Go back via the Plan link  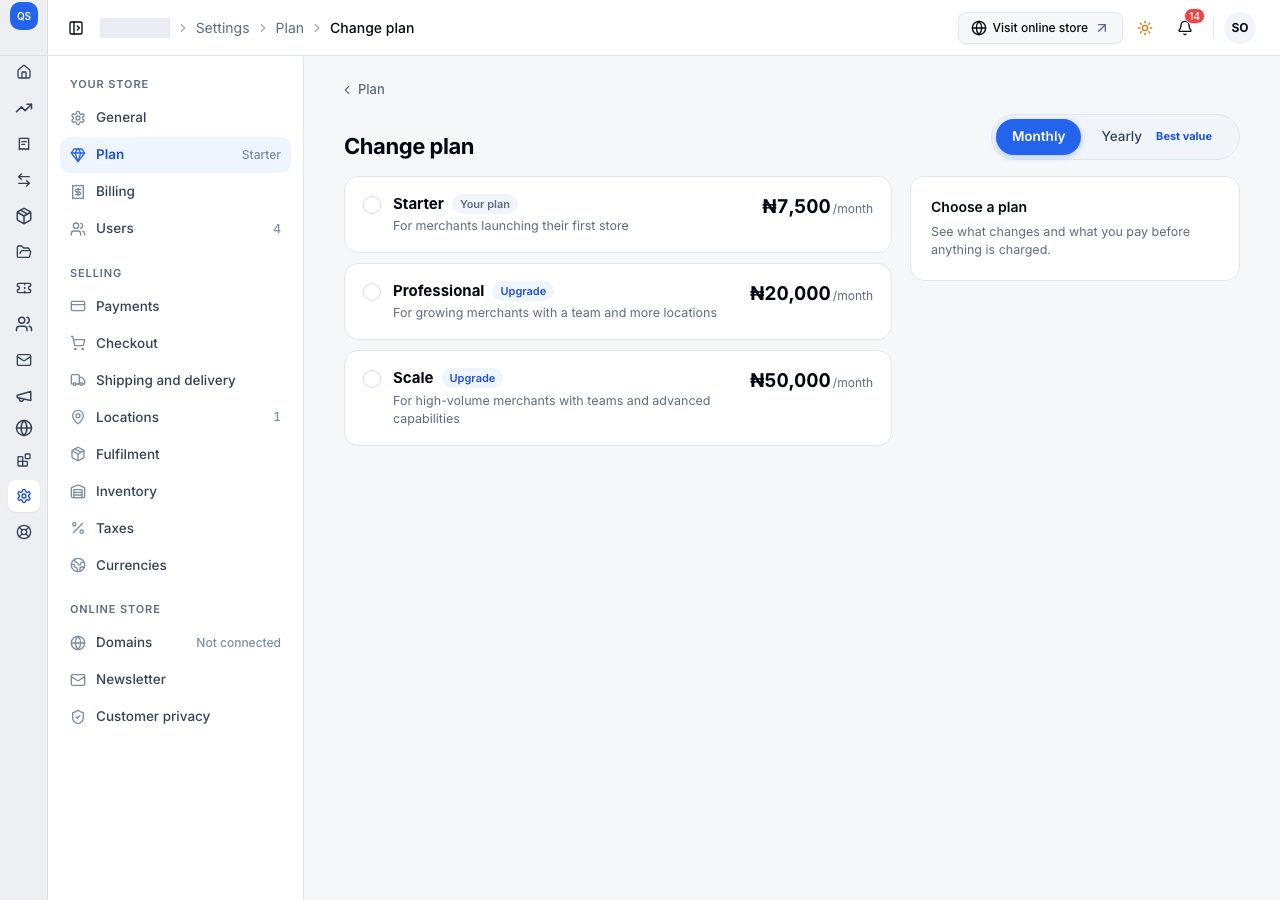coord(364,90)
